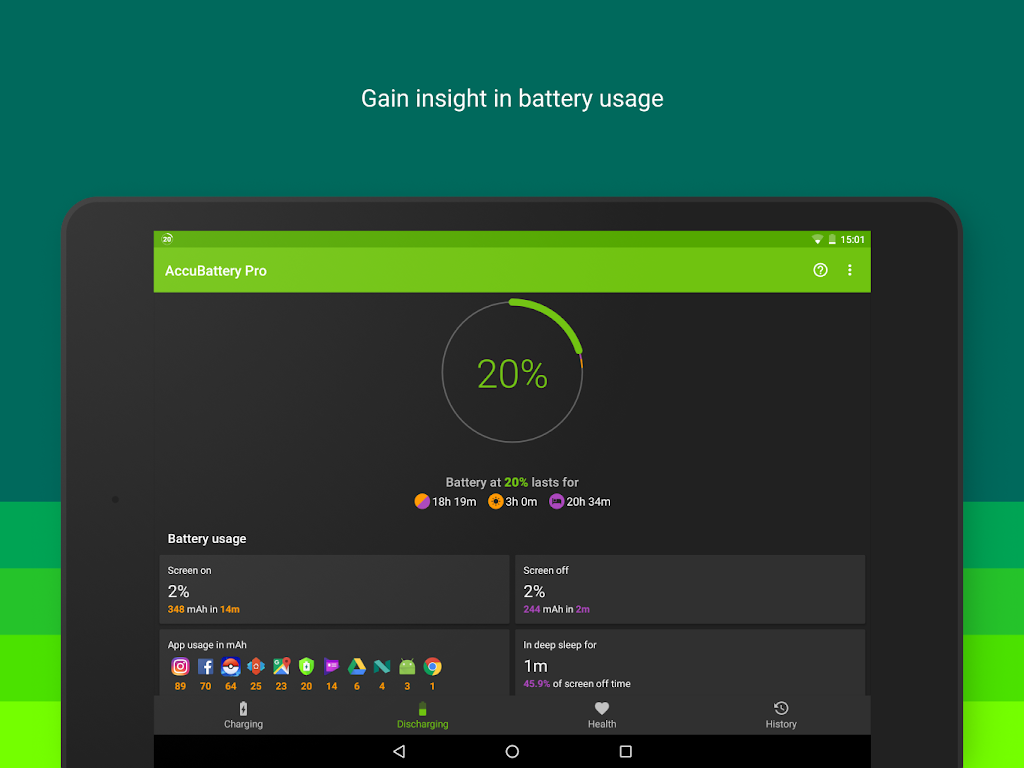
Task: Tap the 18h 19m combined estimate
Action: click(x=455, y=502)
